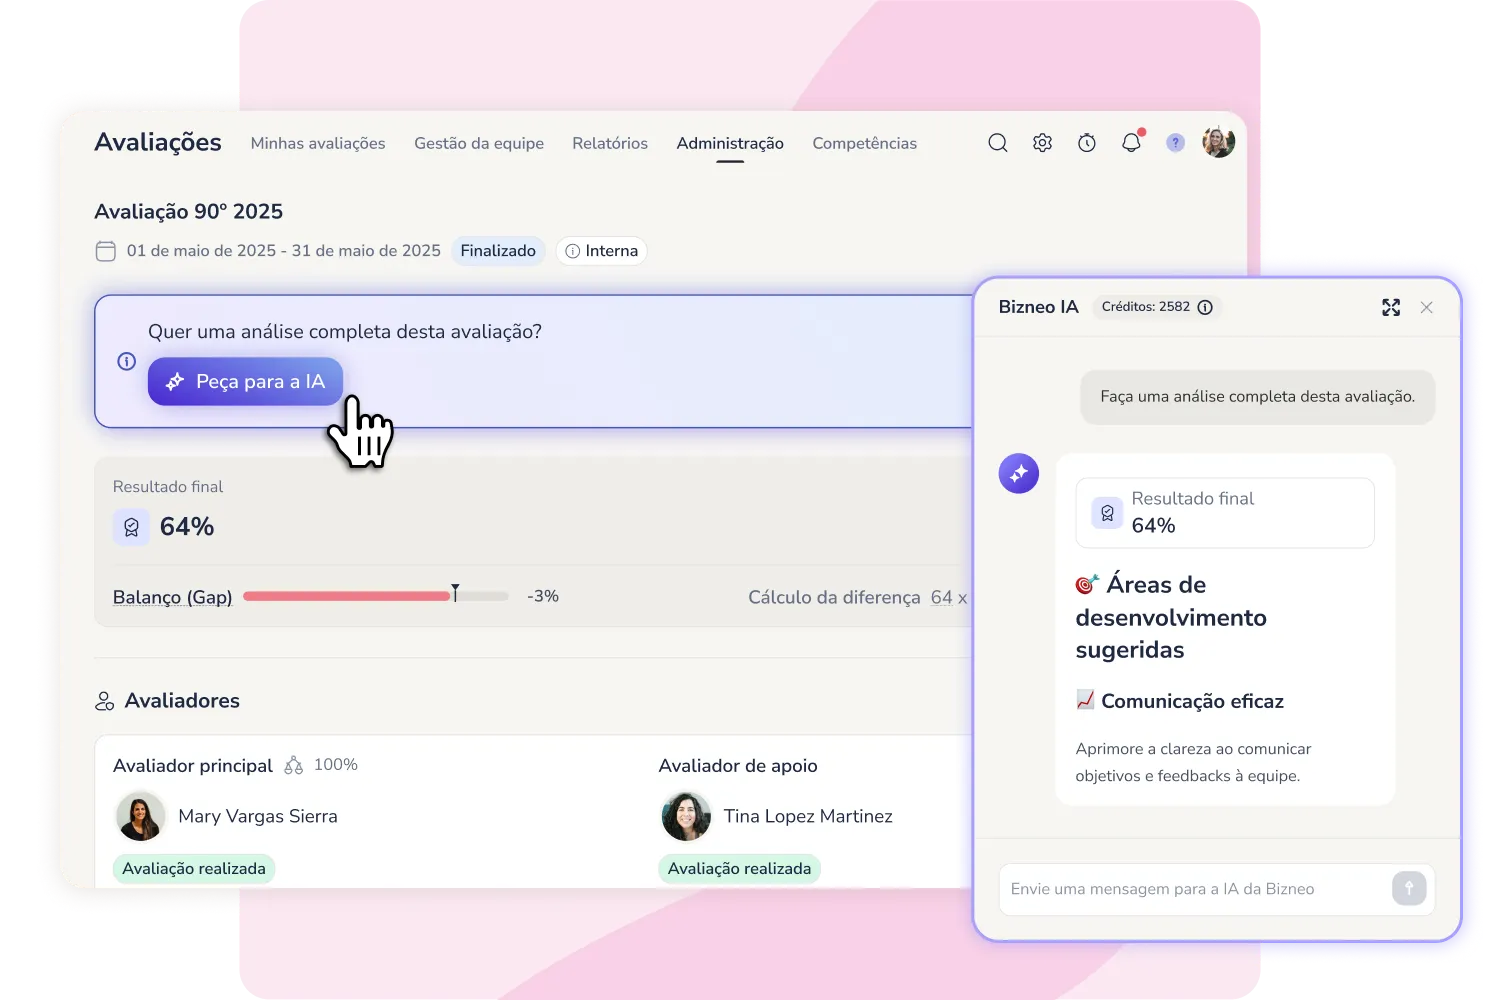The image size is (1500, 1000).
Task: Open the purple help question icon
Action: tap(1175, 143)
